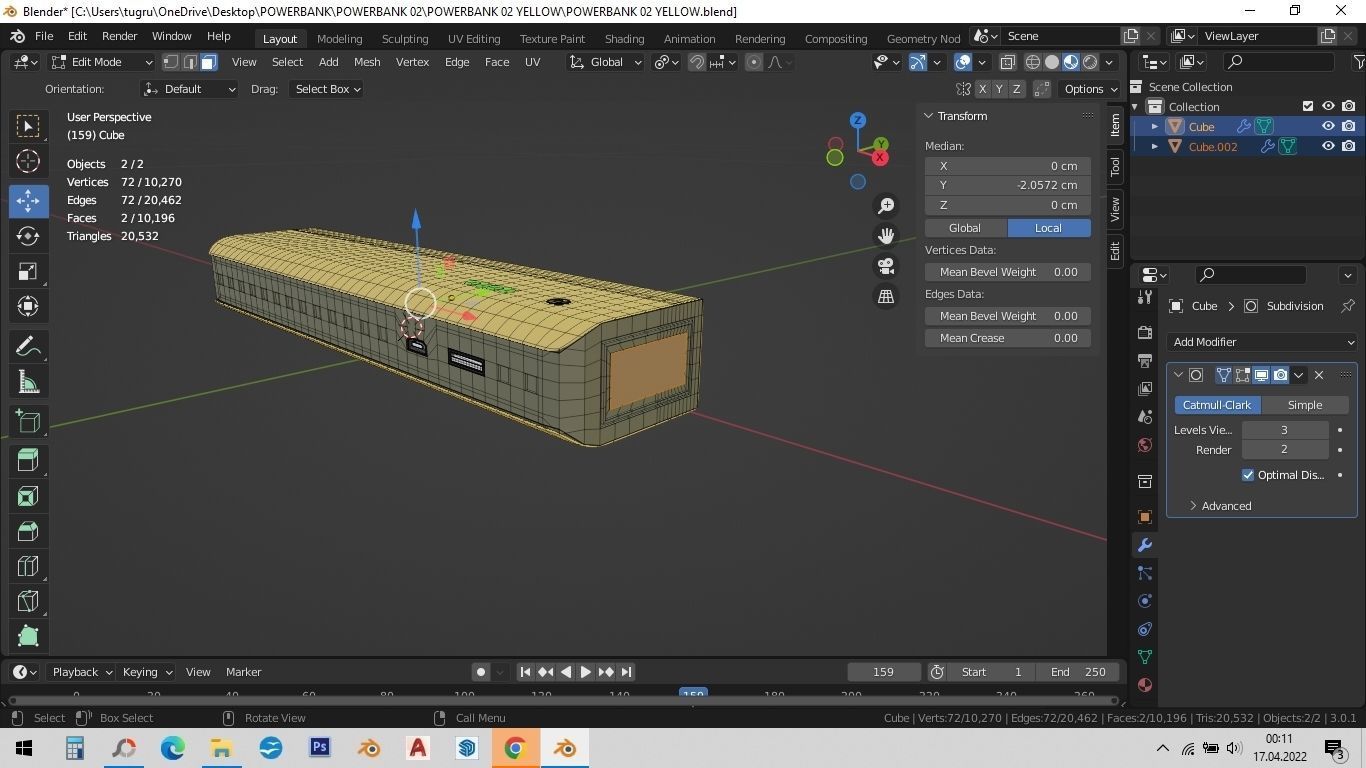Open the Object properties tab icon

pyautogui.click(x=1145, y=517)
